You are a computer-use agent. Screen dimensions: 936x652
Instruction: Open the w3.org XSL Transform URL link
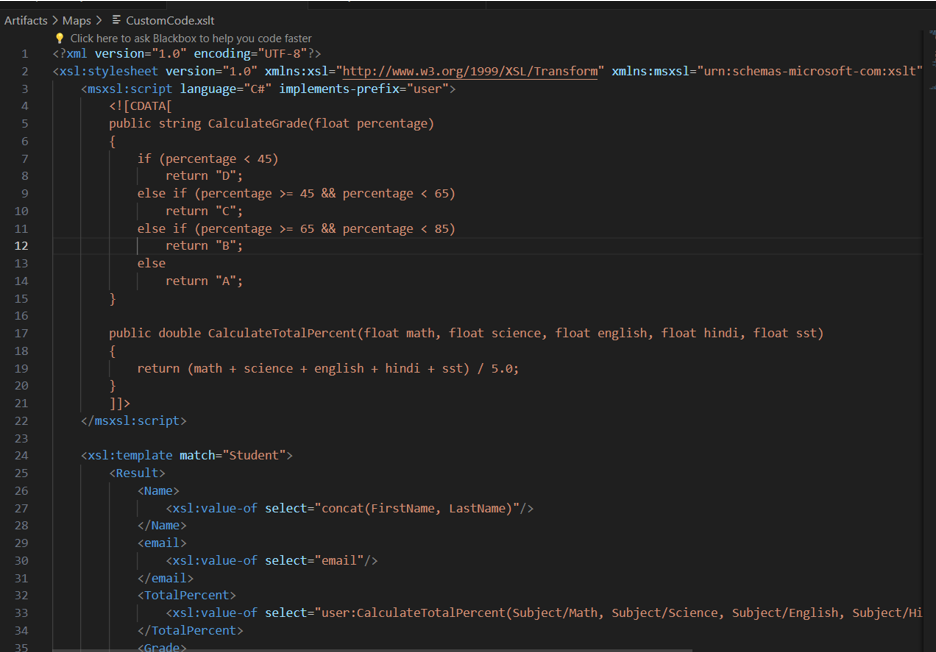point(470,71)
